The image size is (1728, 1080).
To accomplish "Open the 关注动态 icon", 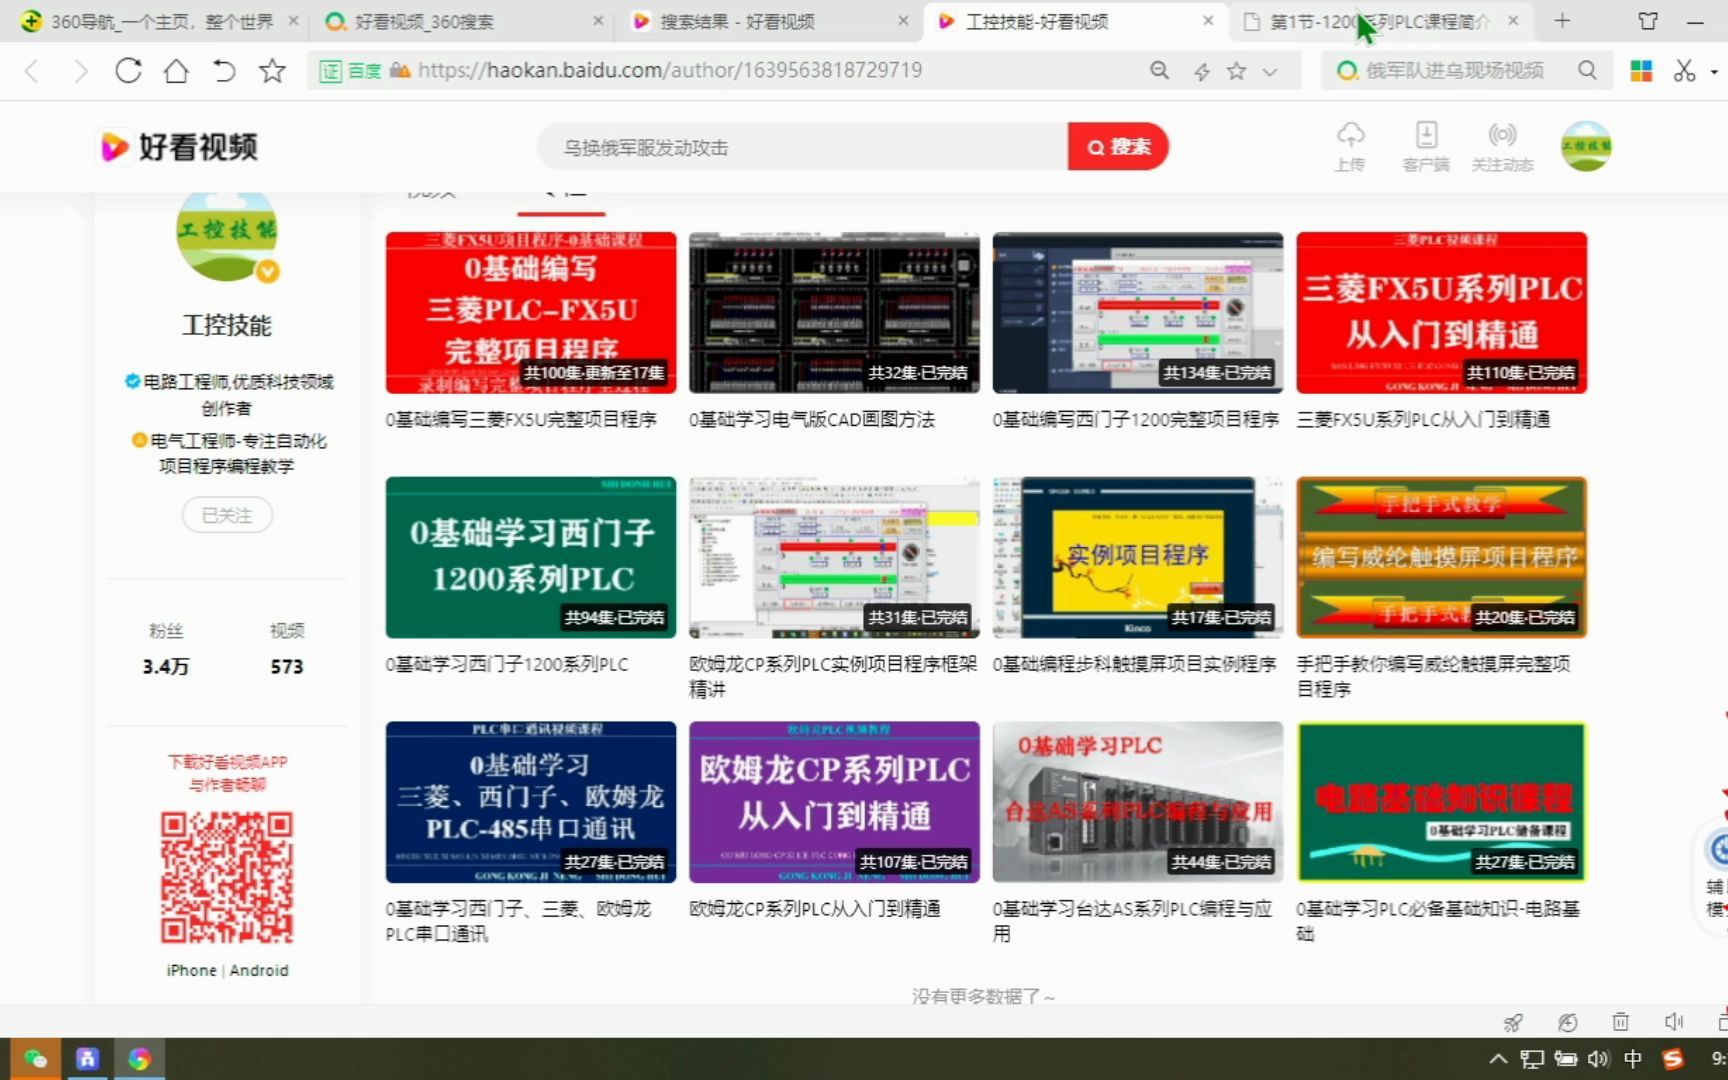I will (1502, 146).
